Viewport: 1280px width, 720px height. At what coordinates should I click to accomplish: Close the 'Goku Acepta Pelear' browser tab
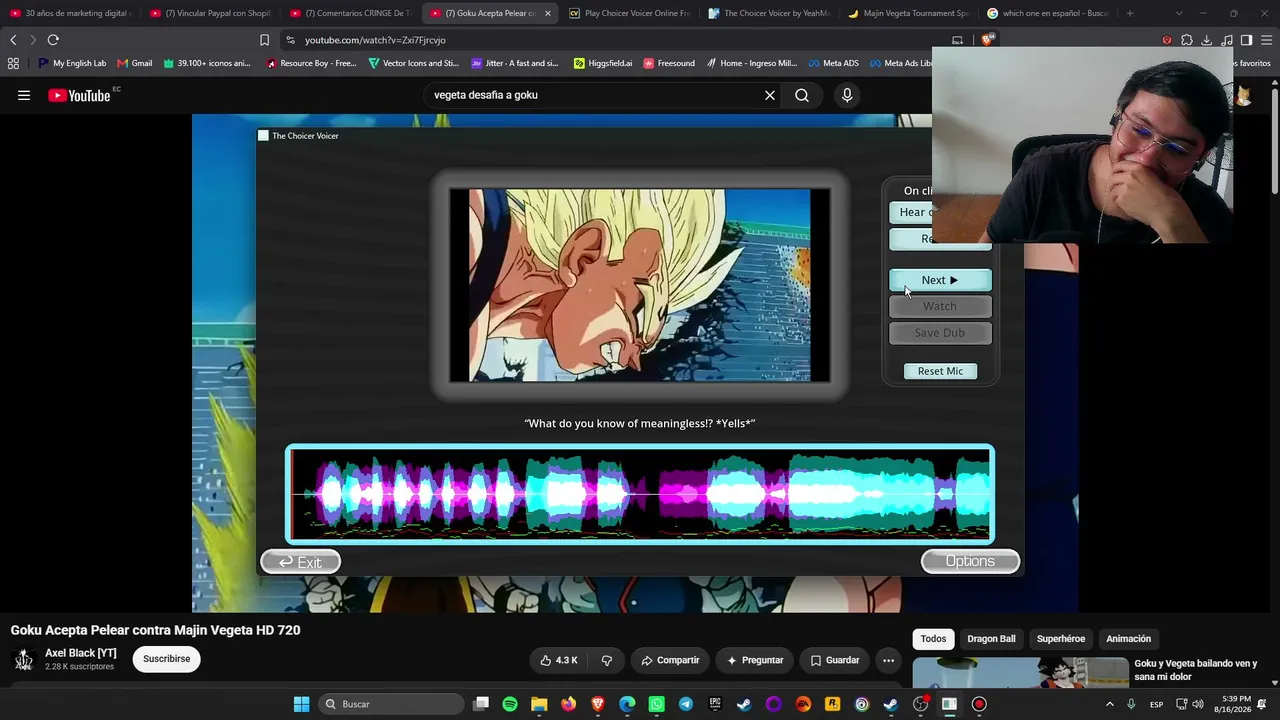pos(547,13)
